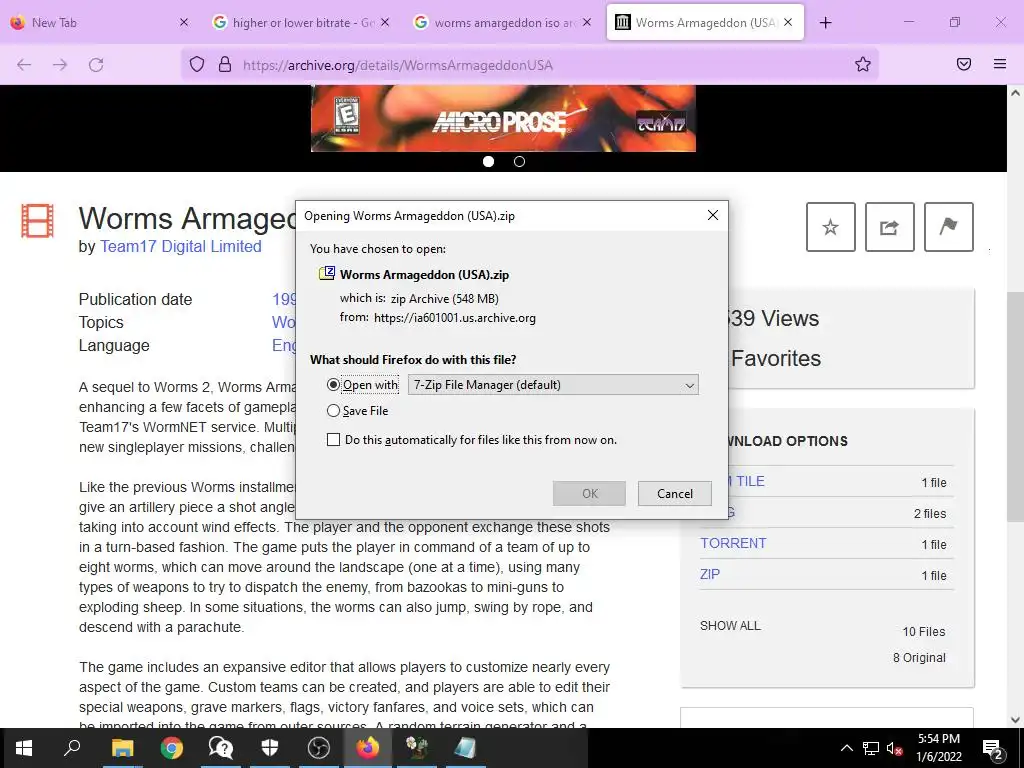
Task: Select first carousel dot indicator
Action: pos(488,161)
